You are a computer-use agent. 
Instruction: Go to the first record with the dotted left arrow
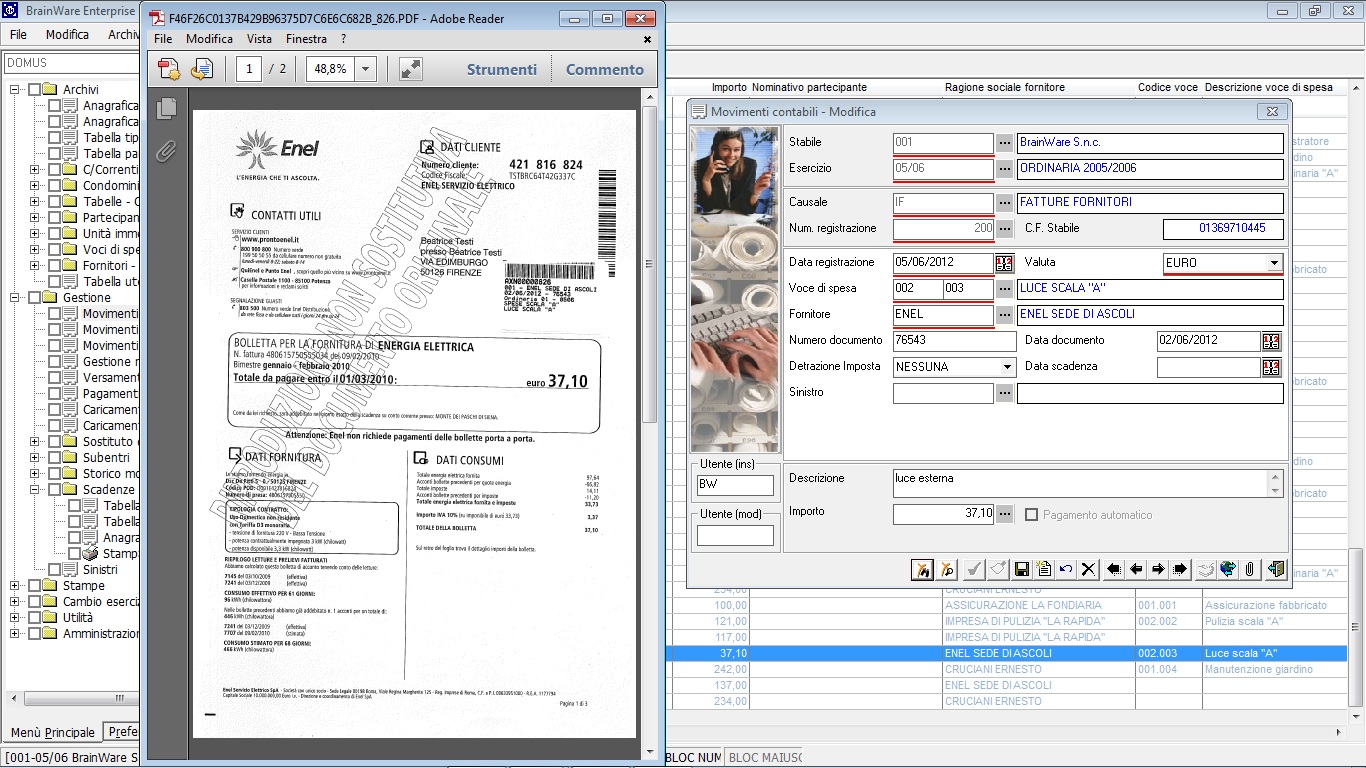coord(1114,569)
